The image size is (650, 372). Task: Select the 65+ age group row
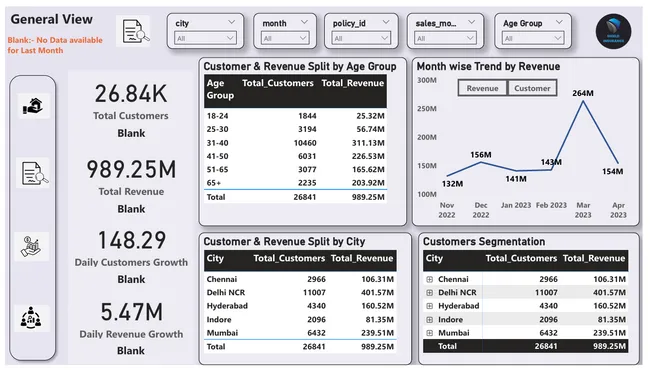point(295,183)
